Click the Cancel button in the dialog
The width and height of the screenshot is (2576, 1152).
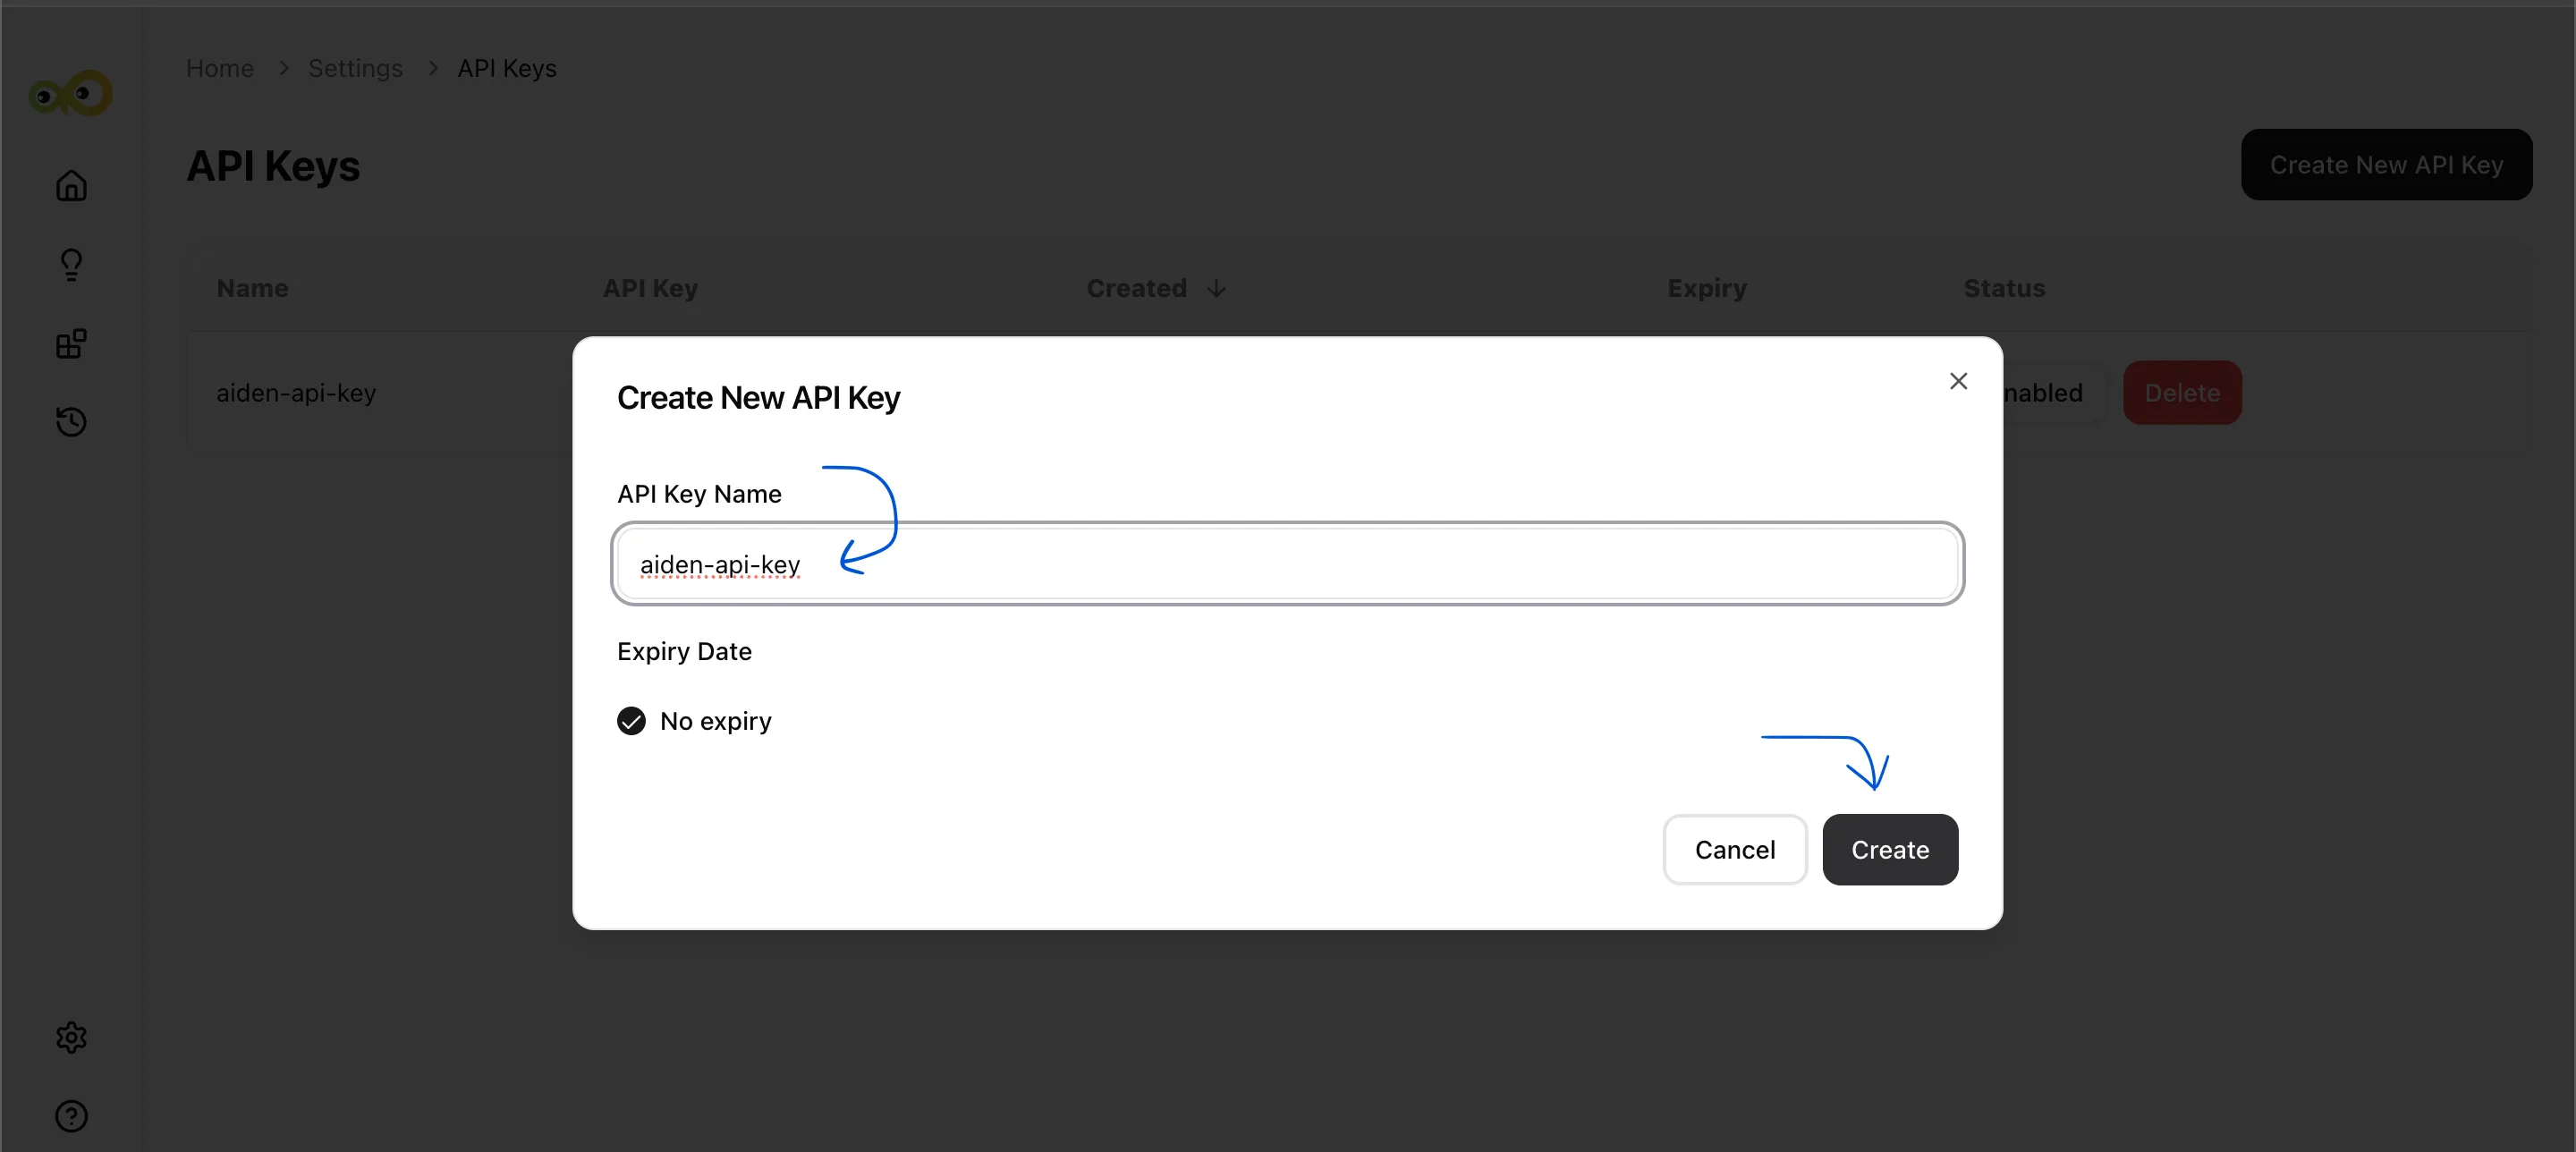[x=1734, y=849]
